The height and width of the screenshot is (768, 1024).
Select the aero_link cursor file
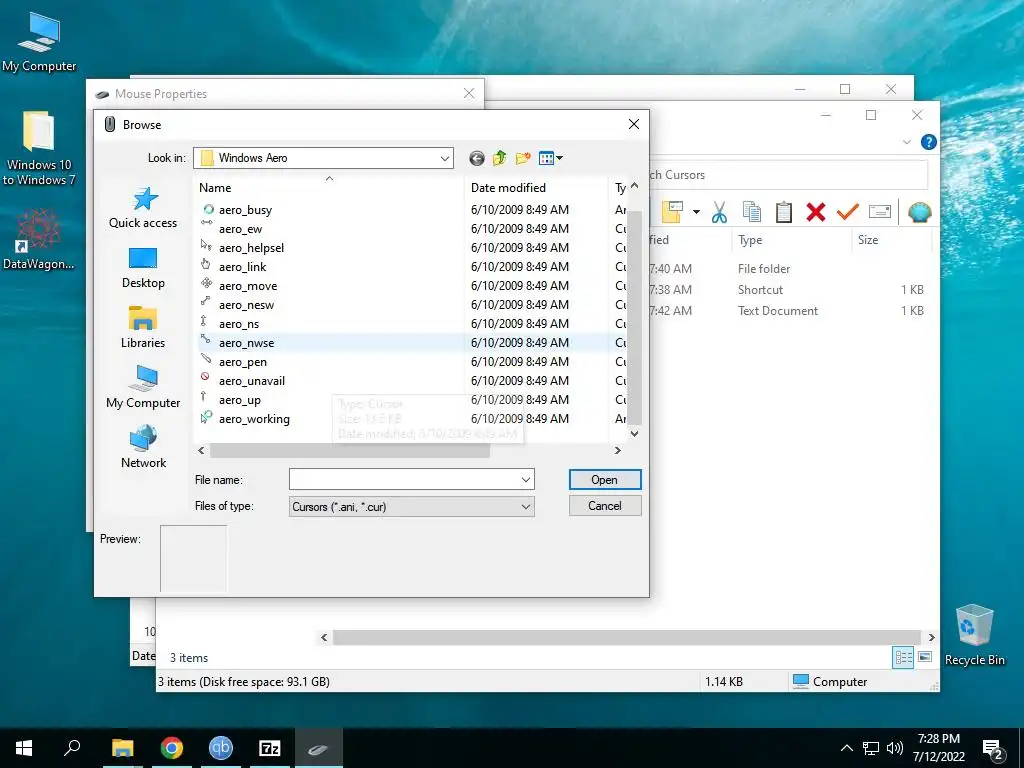coord(242,266)
